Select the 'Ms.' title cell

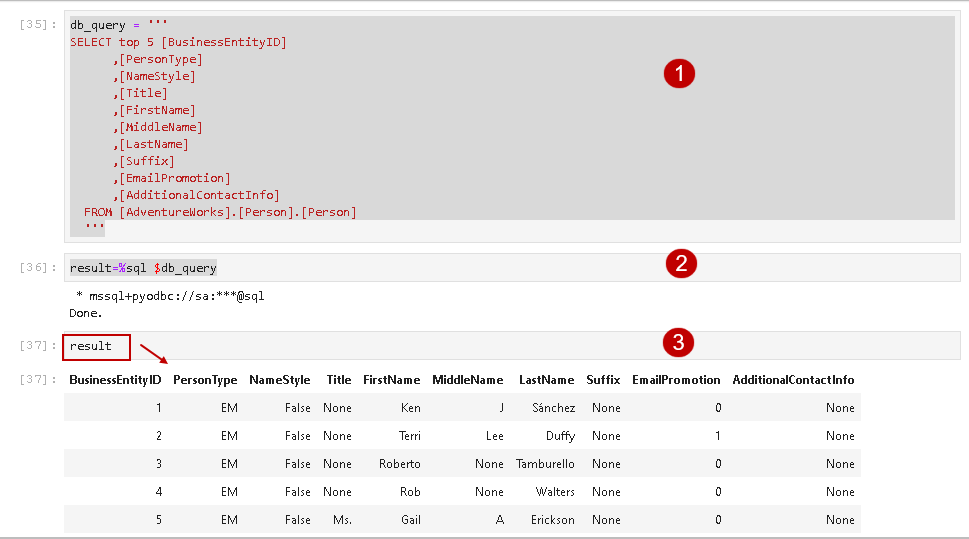coord(342,520)
